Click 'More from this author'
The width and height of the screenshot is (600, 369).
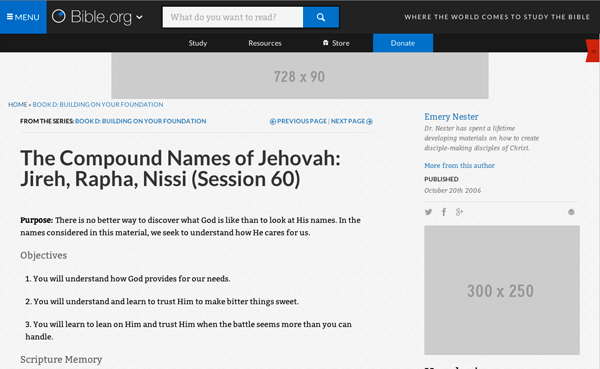(459, 165)
